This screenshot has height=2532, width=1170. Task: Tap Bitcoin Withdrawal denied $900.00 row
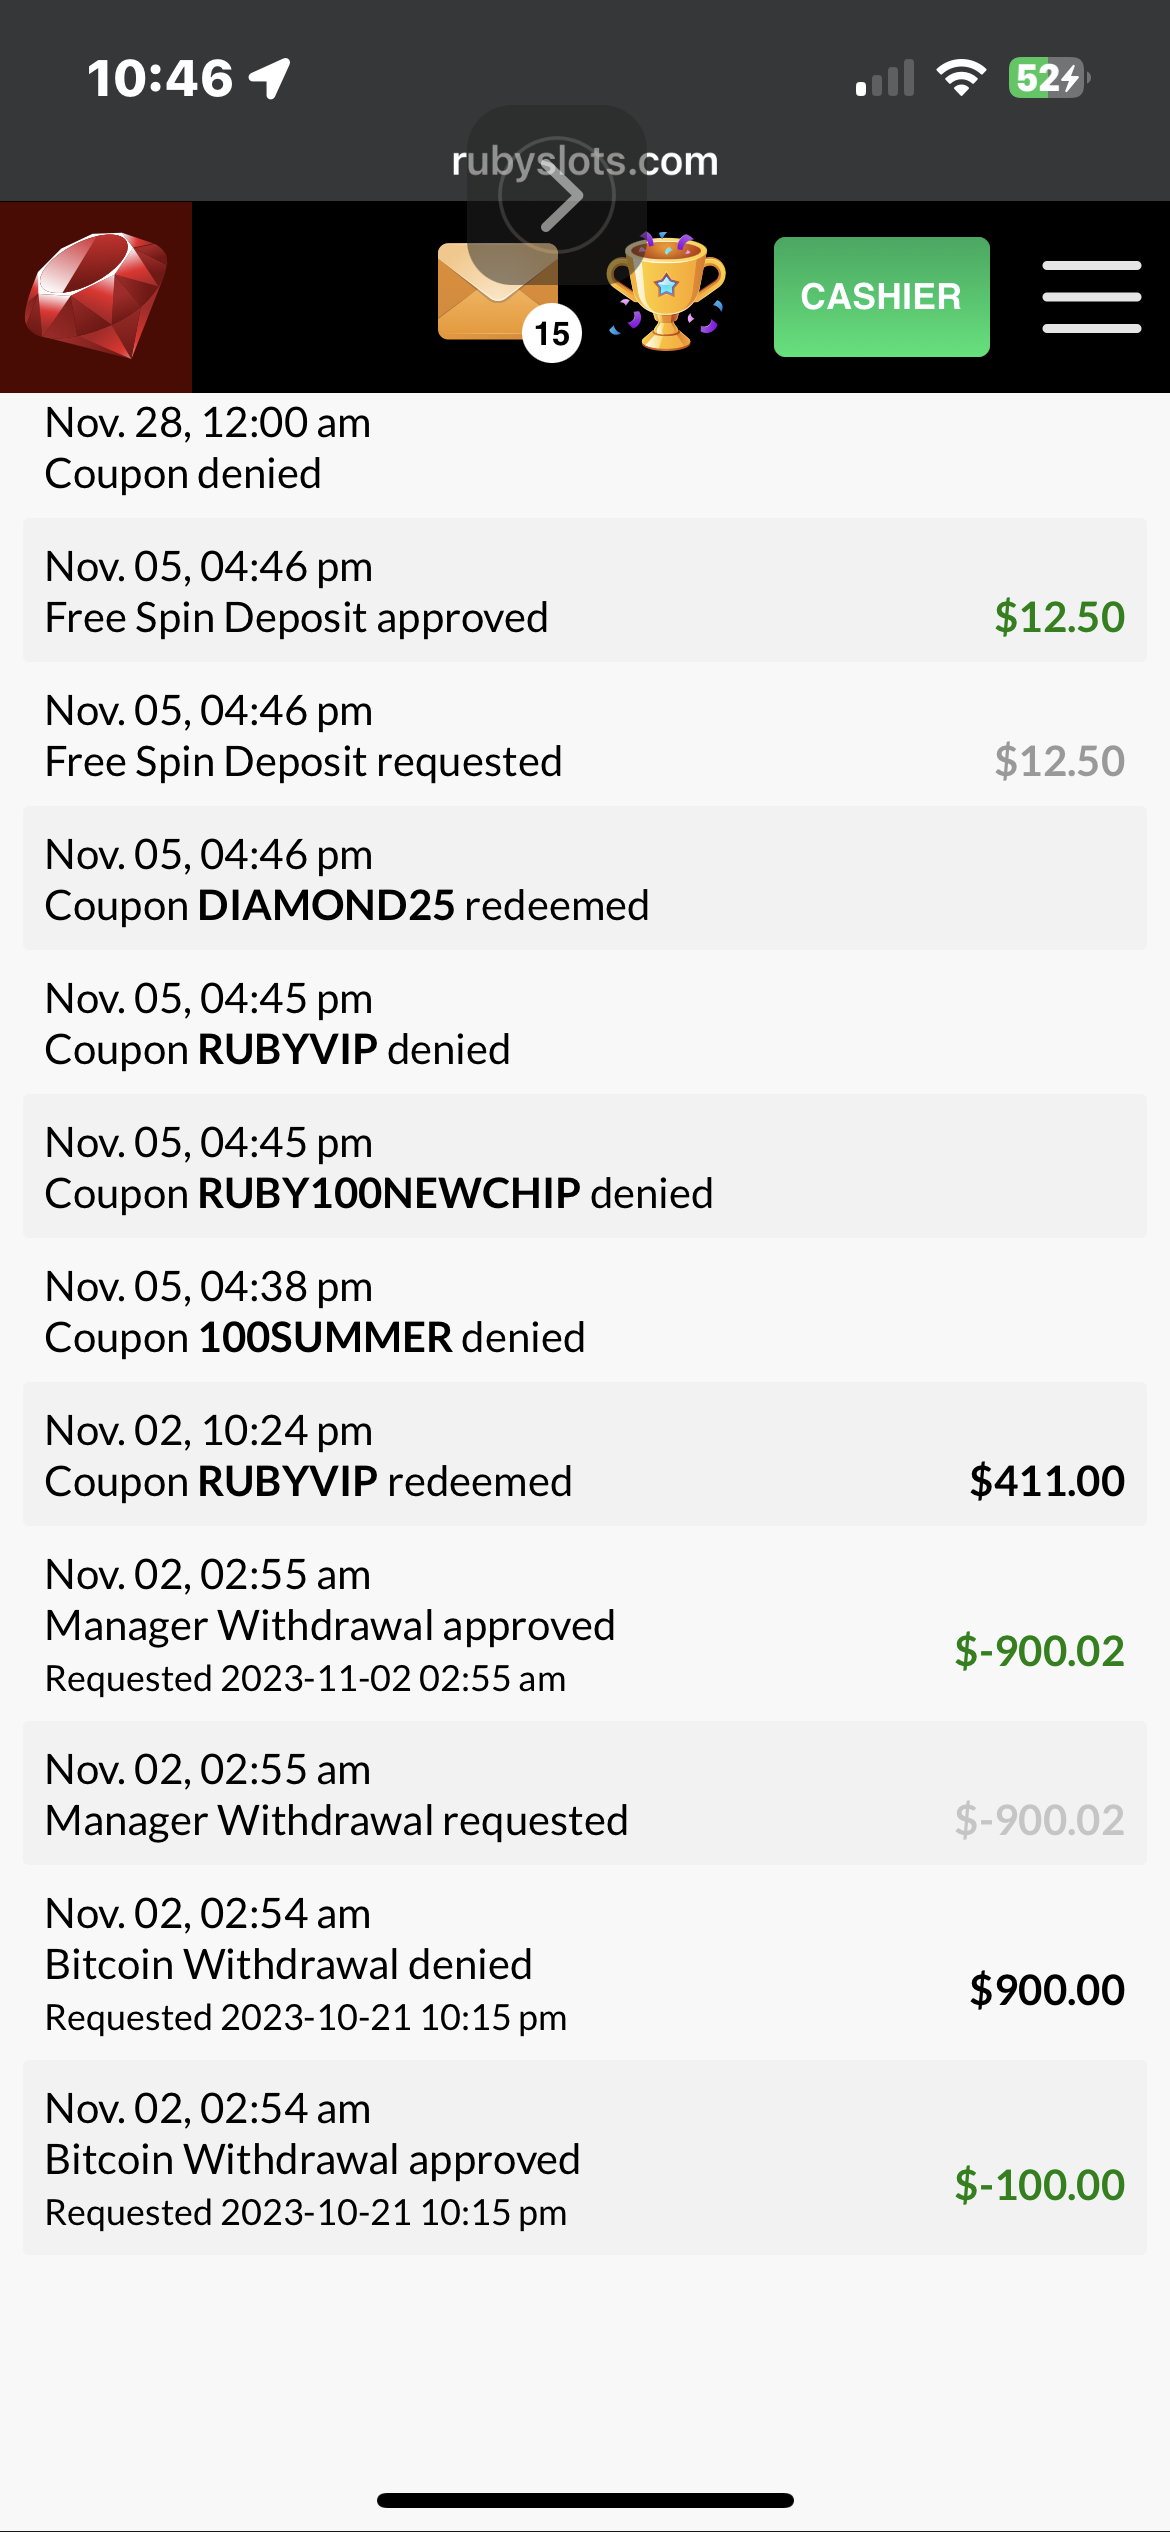(x=584, y=1964)
